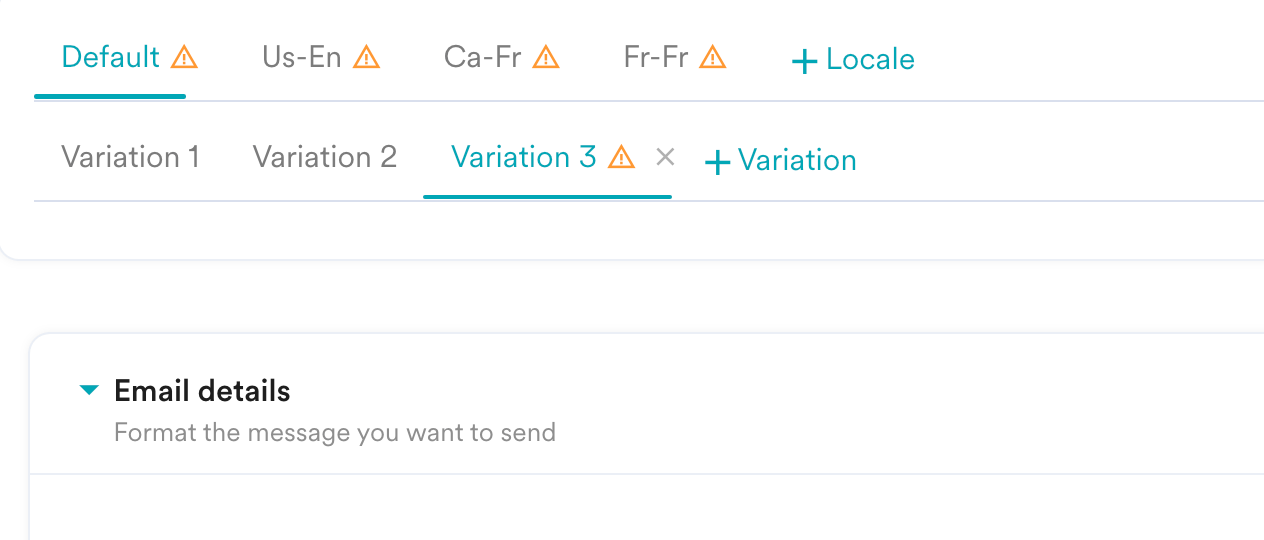Open the Us-En locale tab

tap(302, 57)
